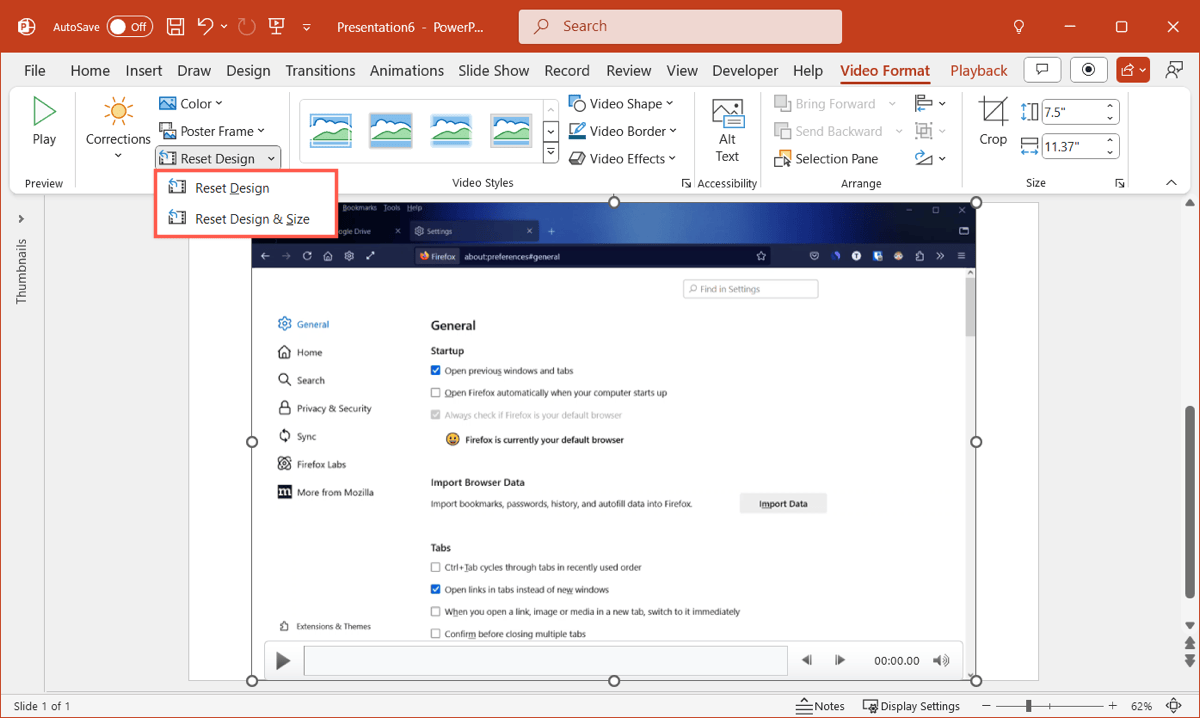This screenshot has width=1200, height=718.
Task: Open Video Shape options
Action: click(622, 104)
